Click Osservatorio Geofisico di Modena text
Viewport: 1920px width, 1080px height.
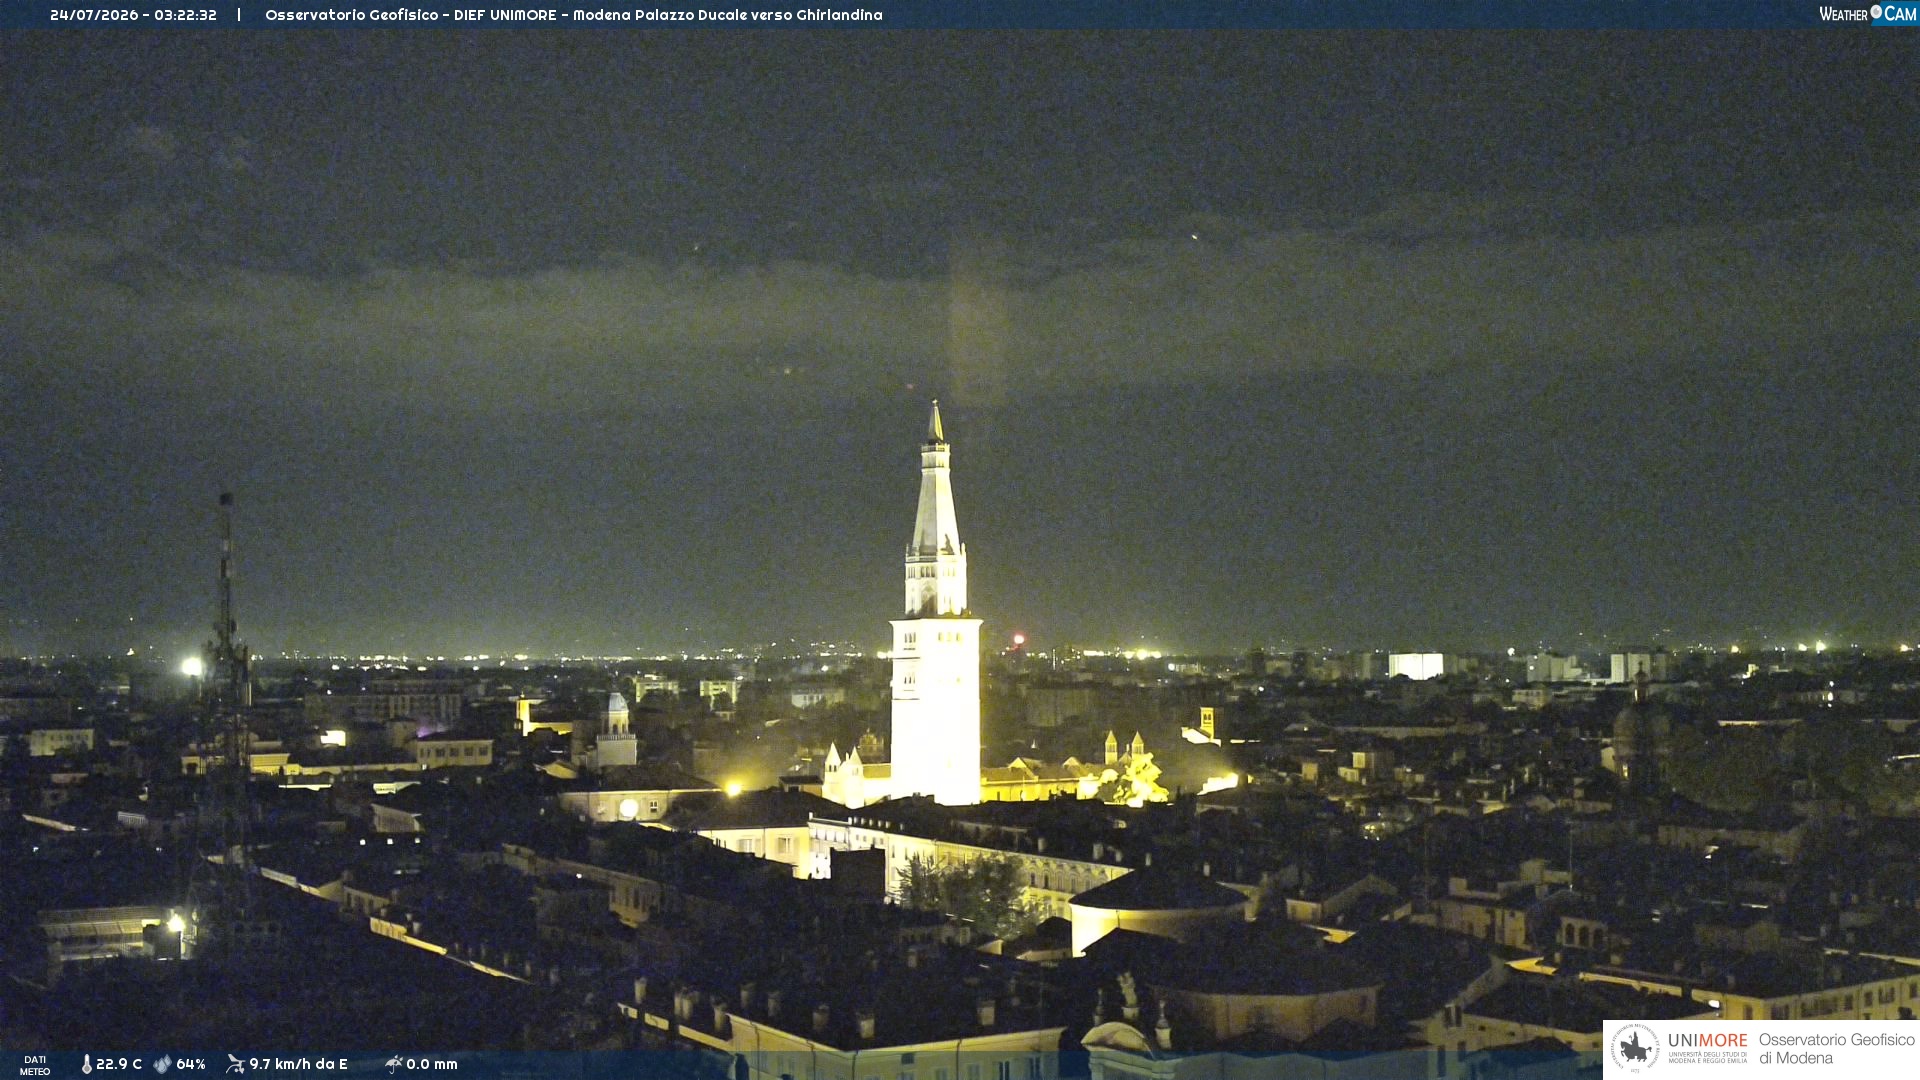(x=1836, y=1049)
